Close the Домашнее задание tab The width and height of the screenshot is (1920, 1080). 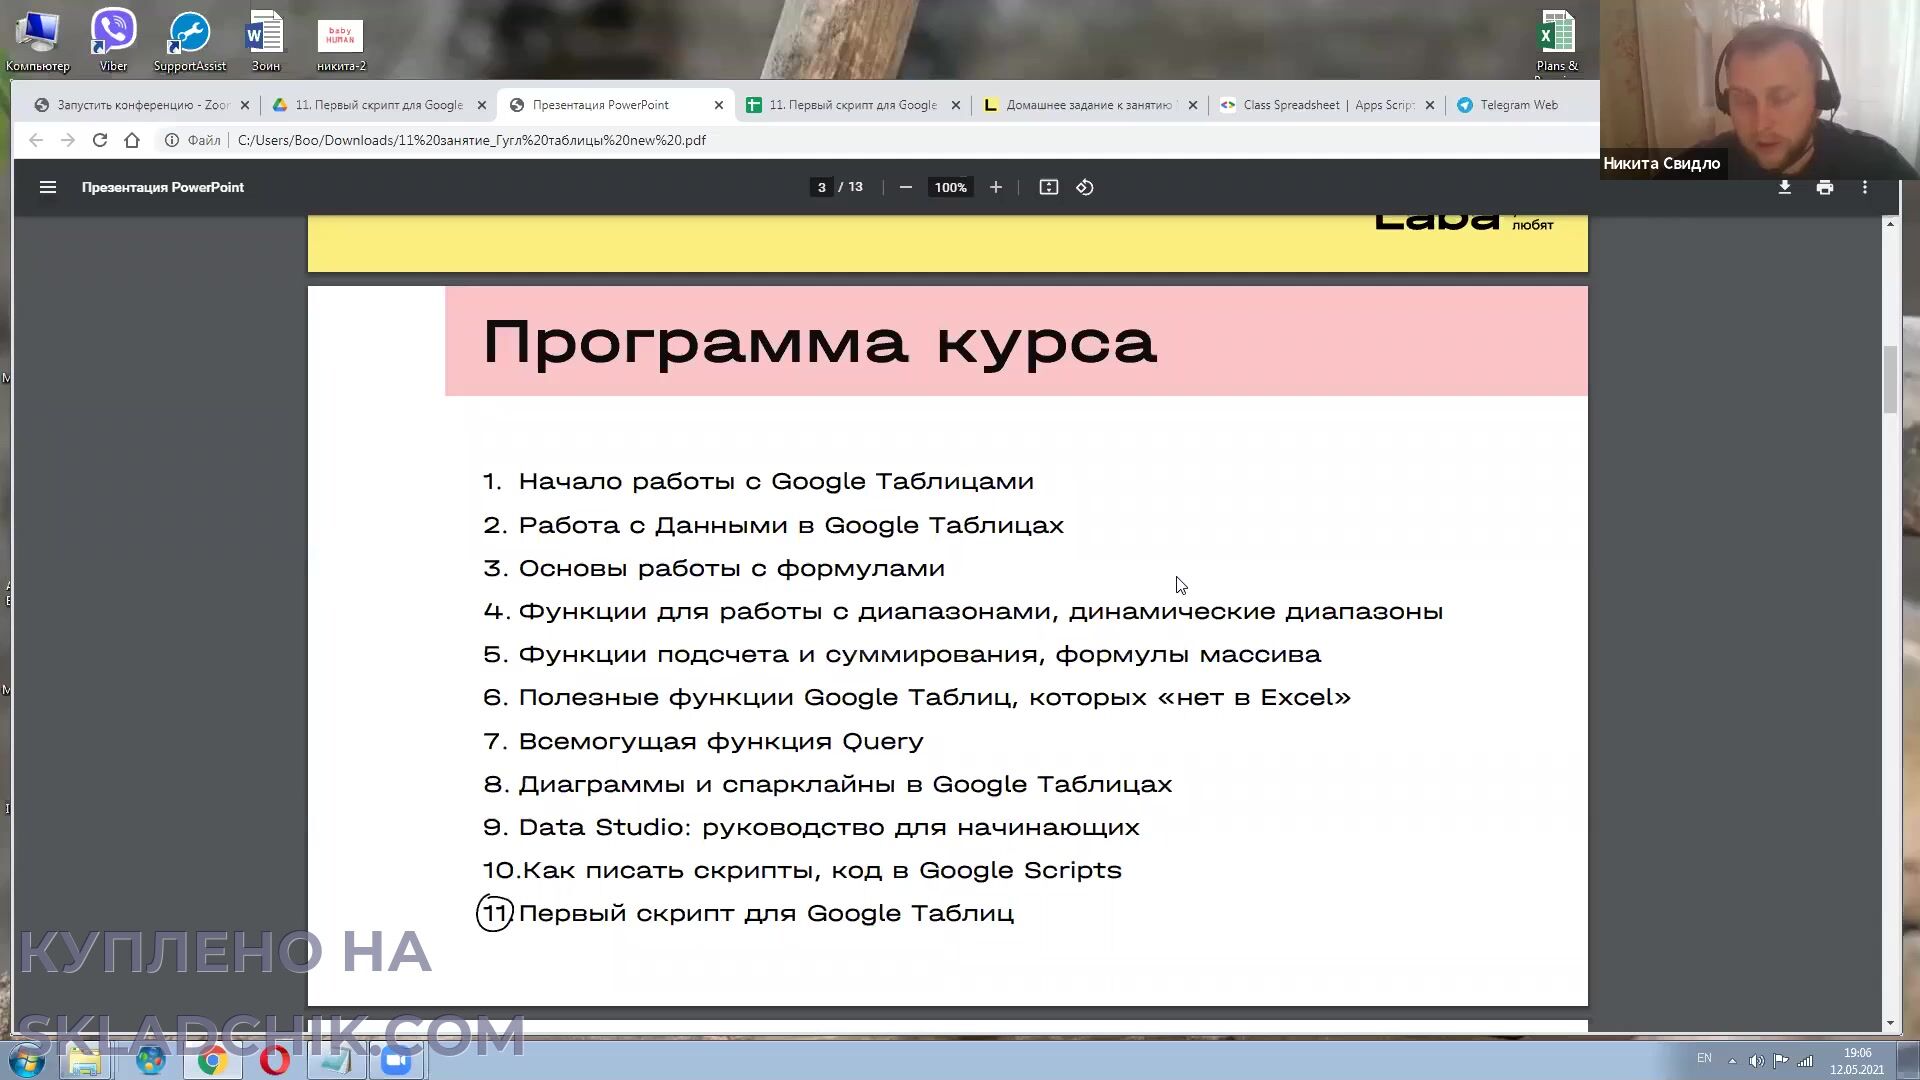[1192, 105]
